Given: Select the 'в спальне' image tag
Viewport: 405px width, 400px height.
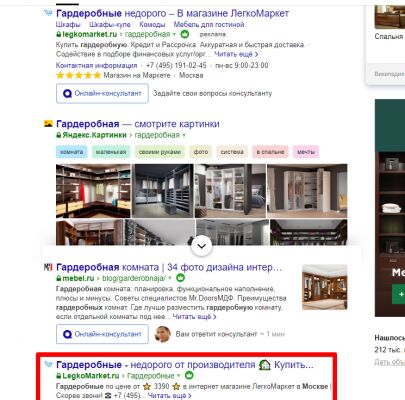Looking at the screenshot, I should (x=270, y=152).
